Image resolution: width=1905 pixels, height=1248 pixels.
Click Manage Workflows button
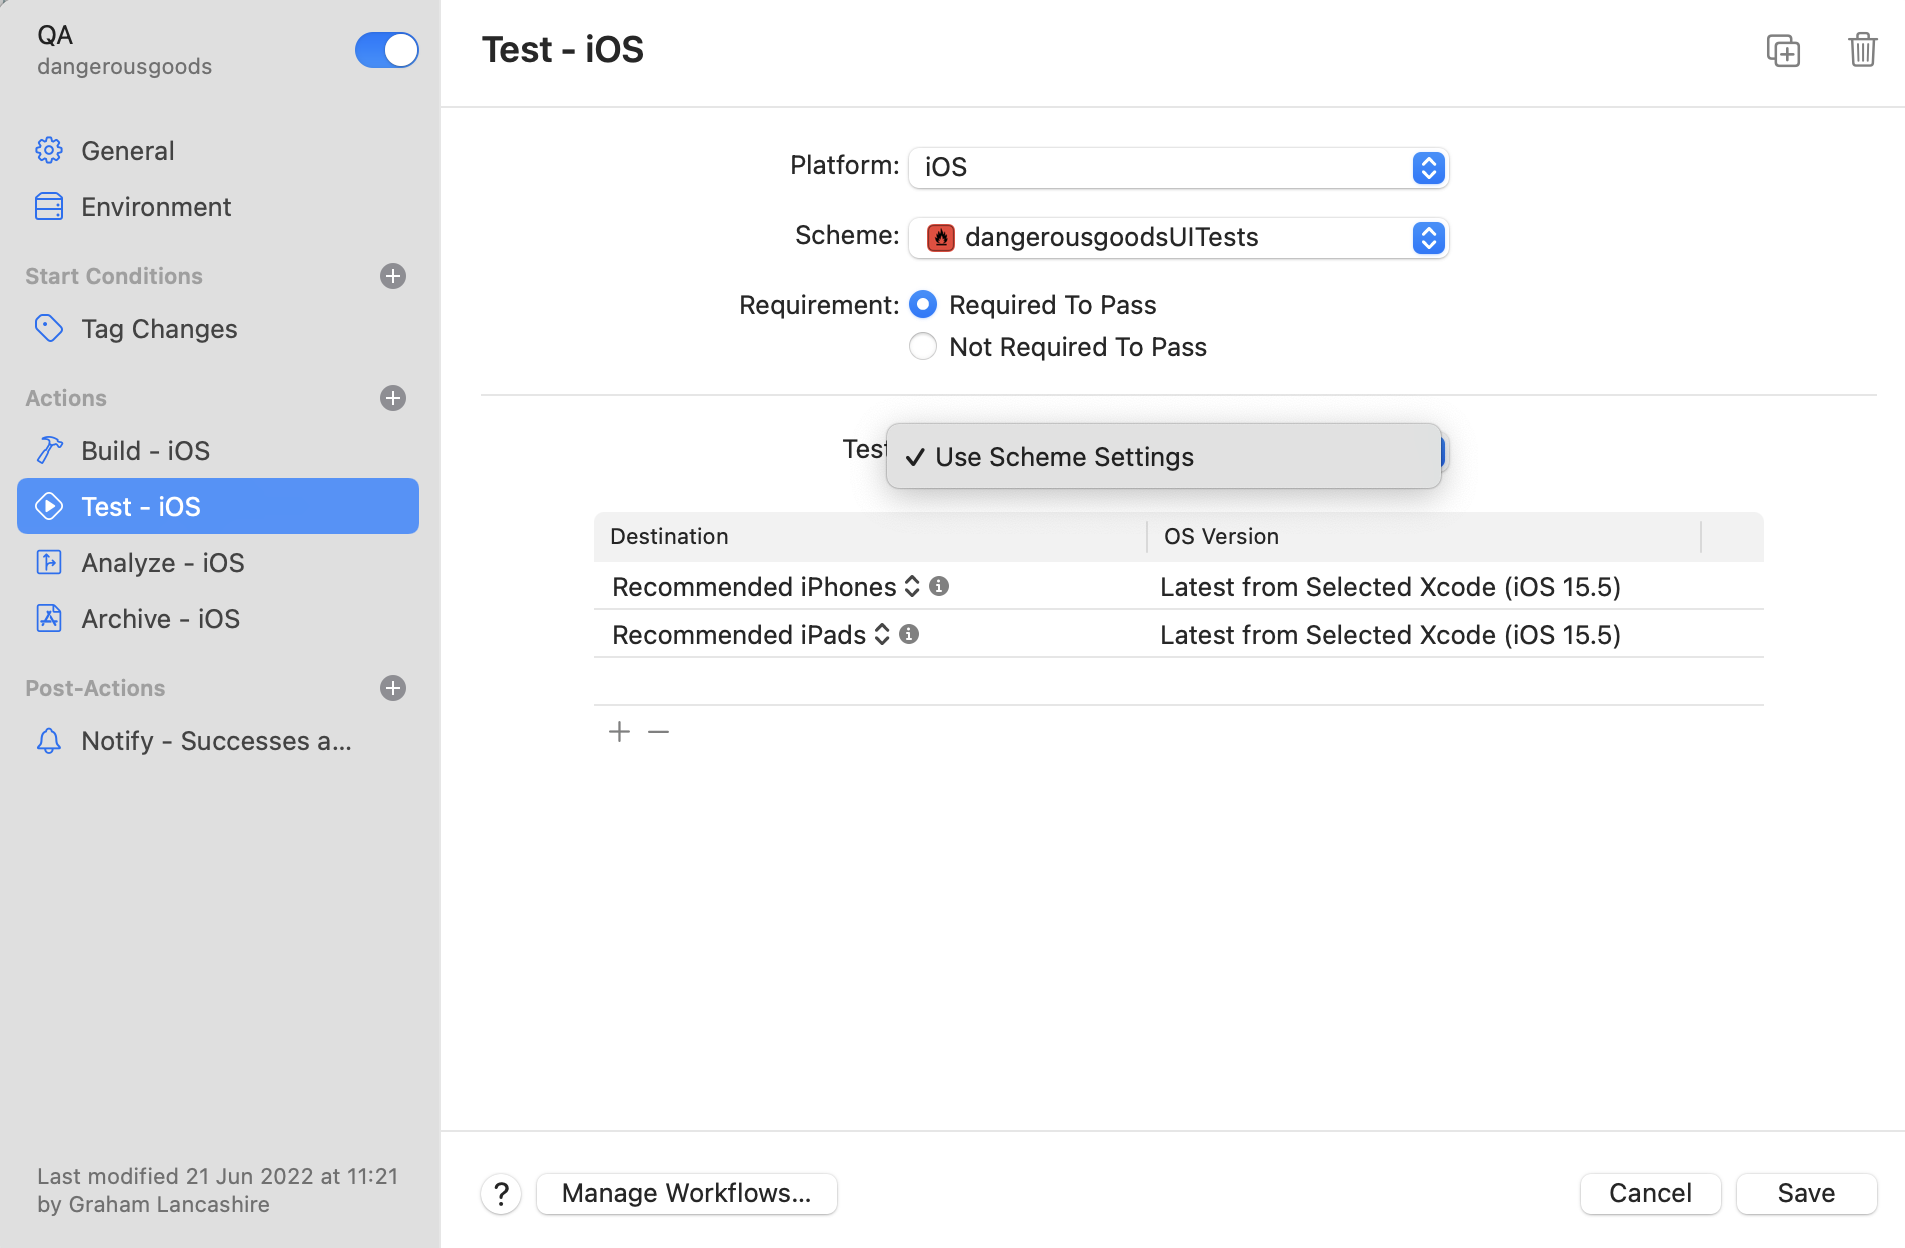coord(687,1193)
